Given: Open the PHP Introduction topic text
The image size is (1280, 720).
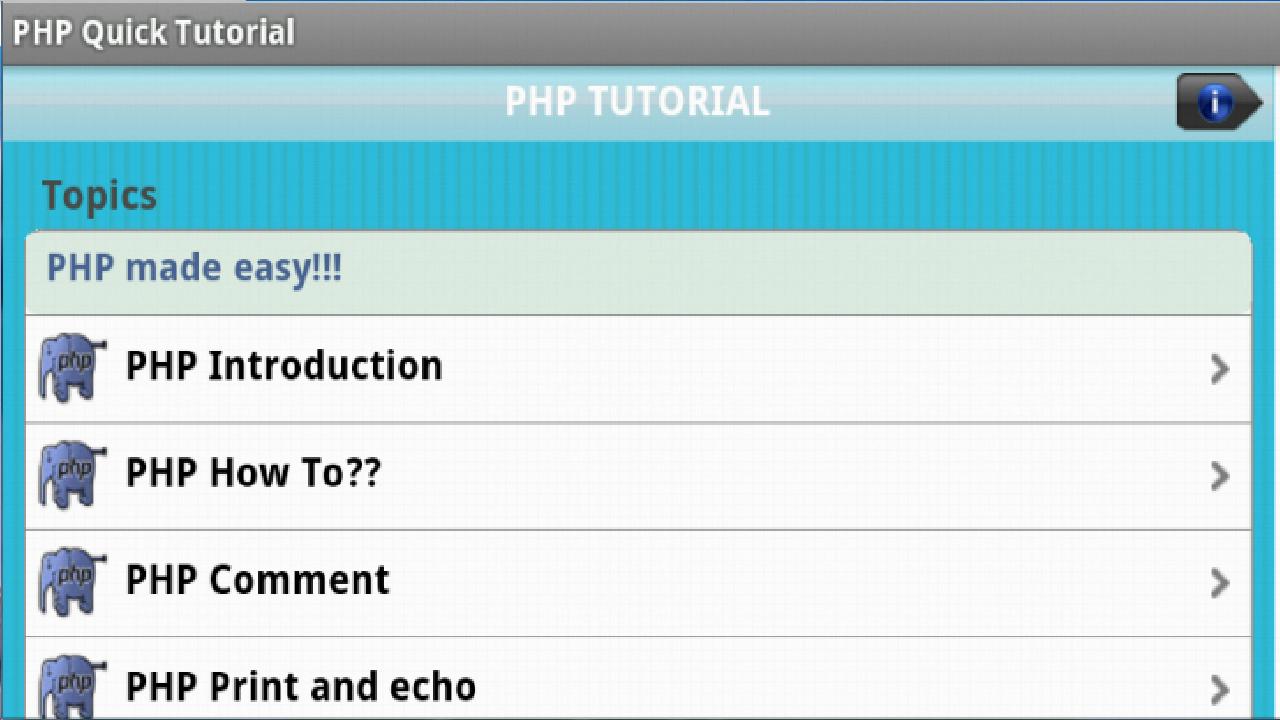Looking at the screenshot, I should pyautogui.click(x=284, y=366).
